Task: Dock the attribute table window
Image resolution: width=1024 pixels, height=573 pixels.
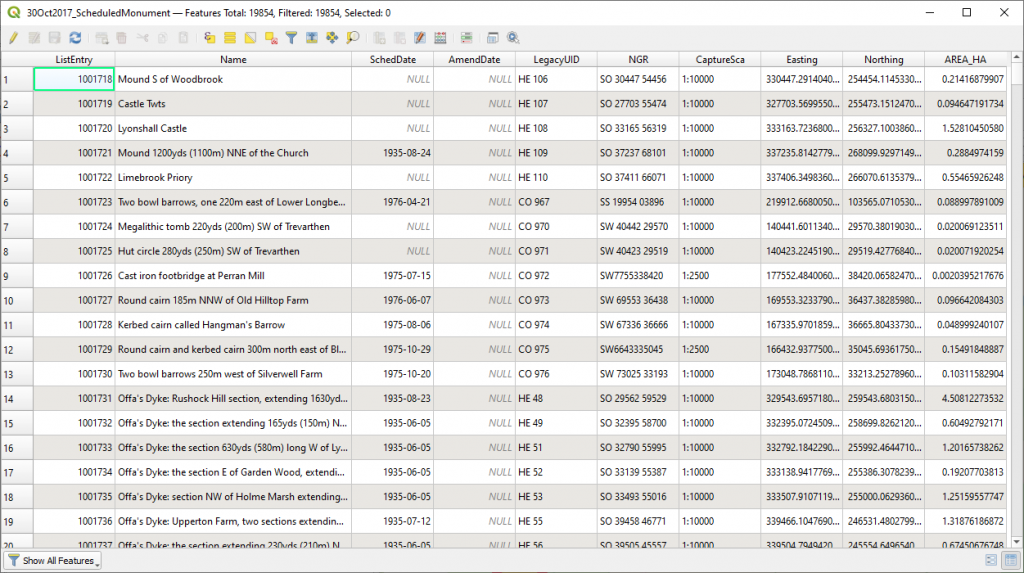Action: (x=493, y=38)
